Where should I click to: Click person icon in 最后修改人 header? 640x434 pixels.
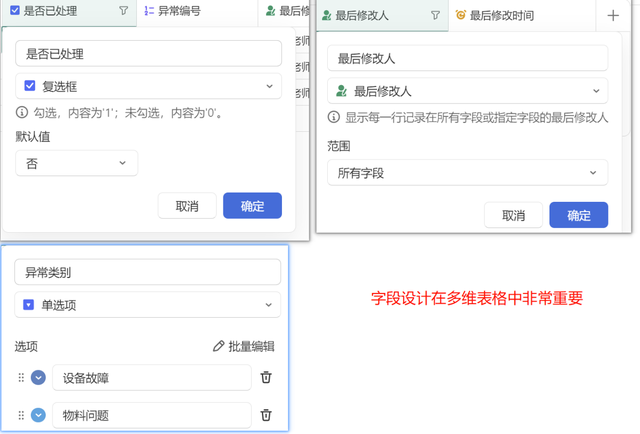(x=327, y=16)
